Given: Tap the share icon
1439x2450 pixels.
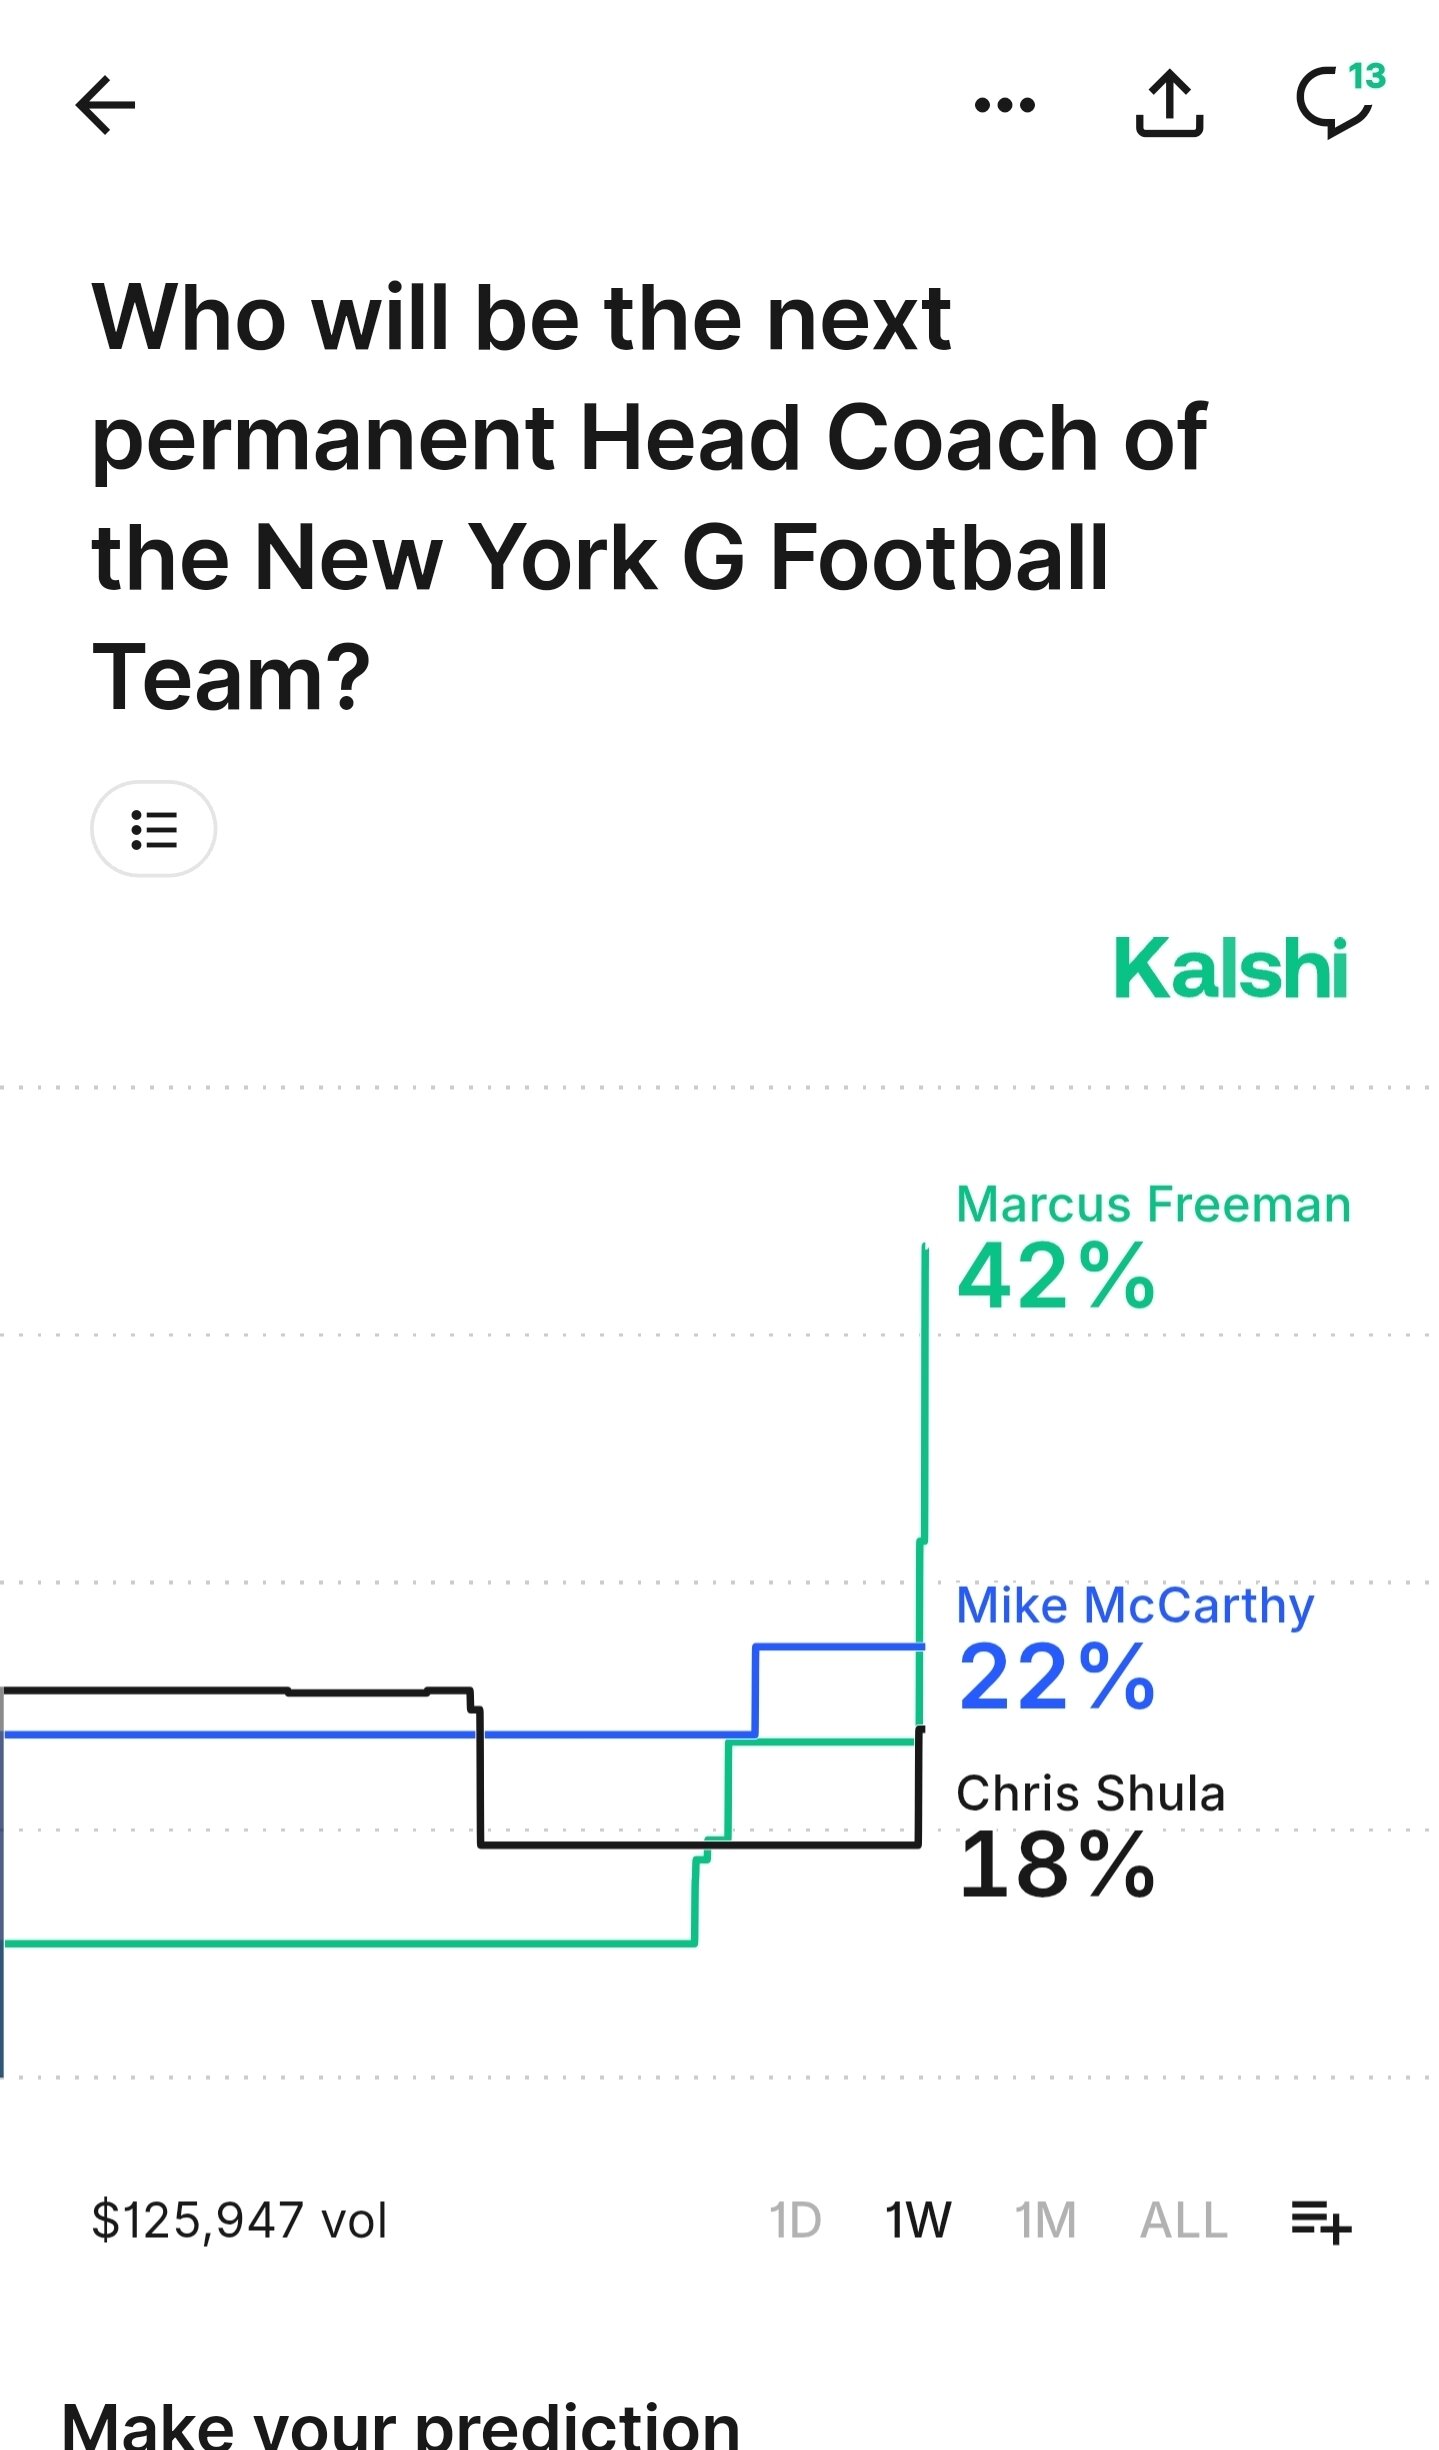Looking at the screenshot, I should click(1169, 103).
